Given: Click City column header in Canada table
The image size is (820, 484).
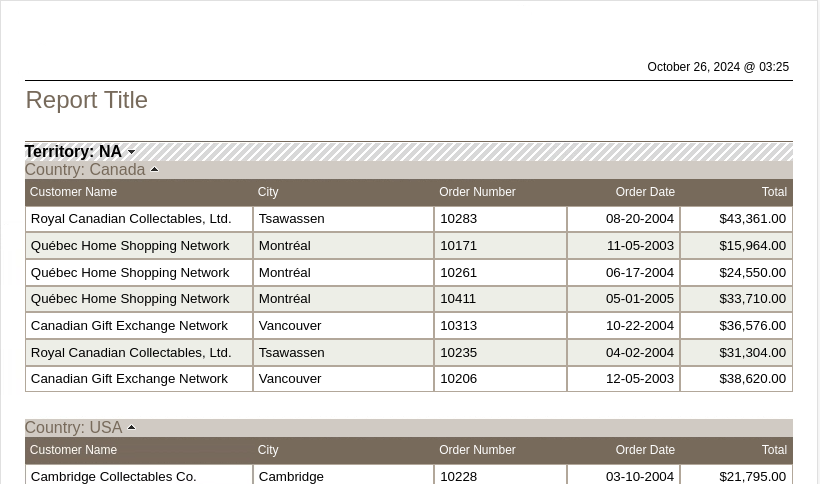Looking at the screenshot, I should [268, 192].
